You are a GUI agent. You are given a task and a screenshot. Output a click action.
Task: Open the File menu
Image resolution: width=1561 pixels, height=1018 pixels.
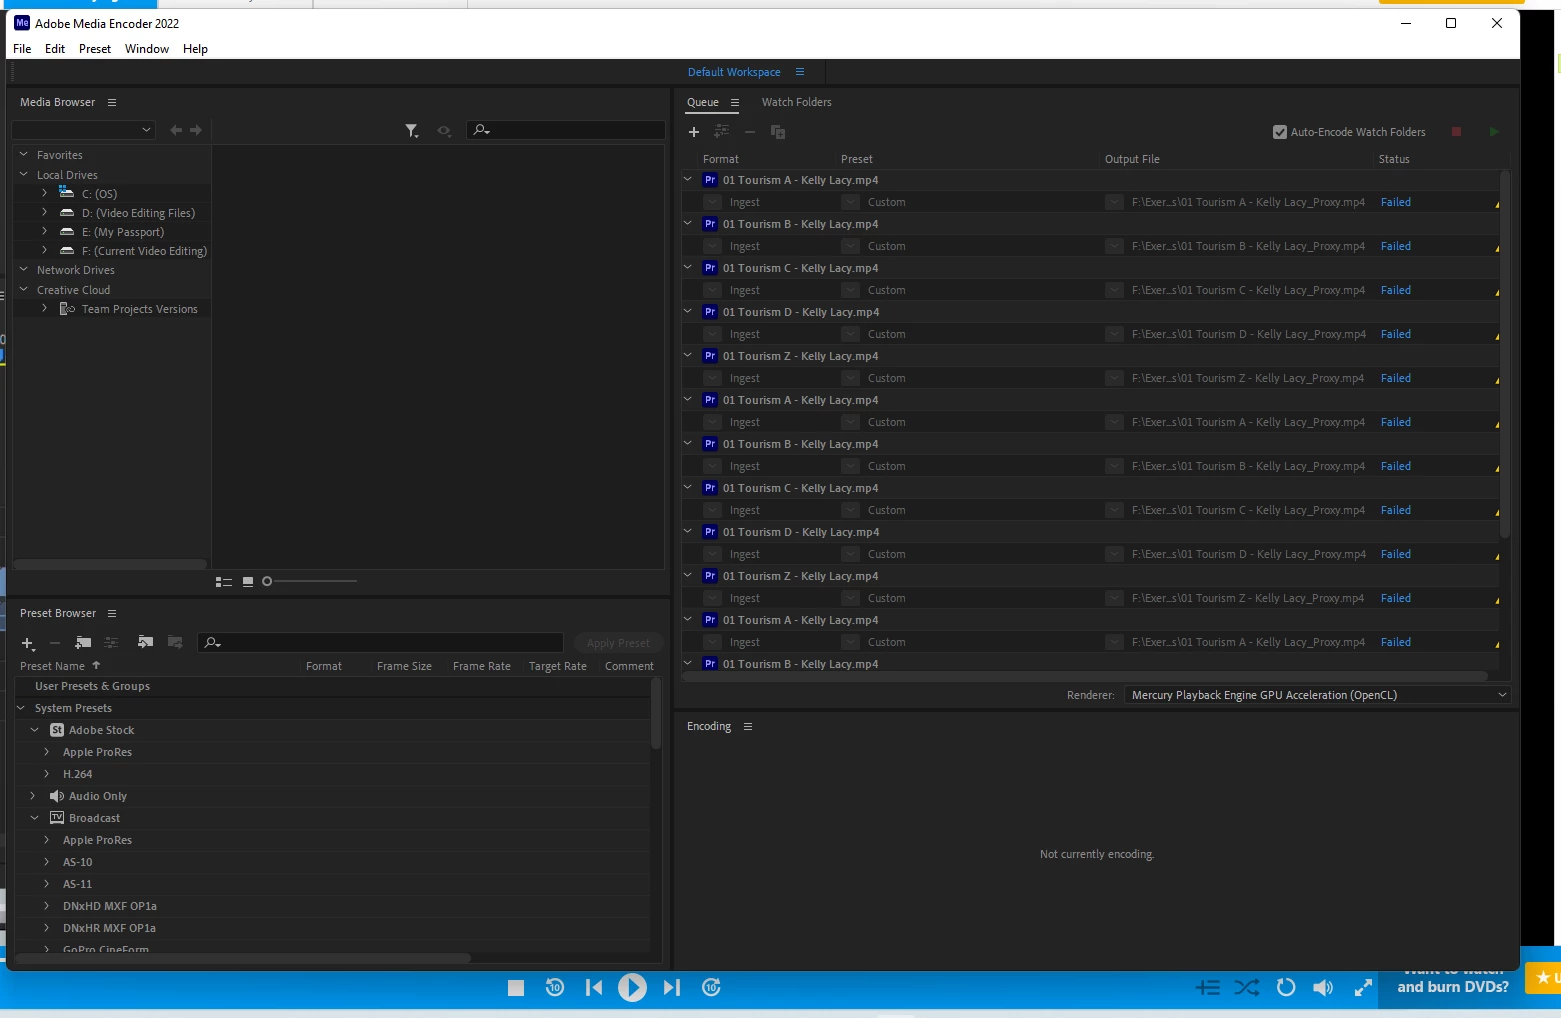point(22,49)
